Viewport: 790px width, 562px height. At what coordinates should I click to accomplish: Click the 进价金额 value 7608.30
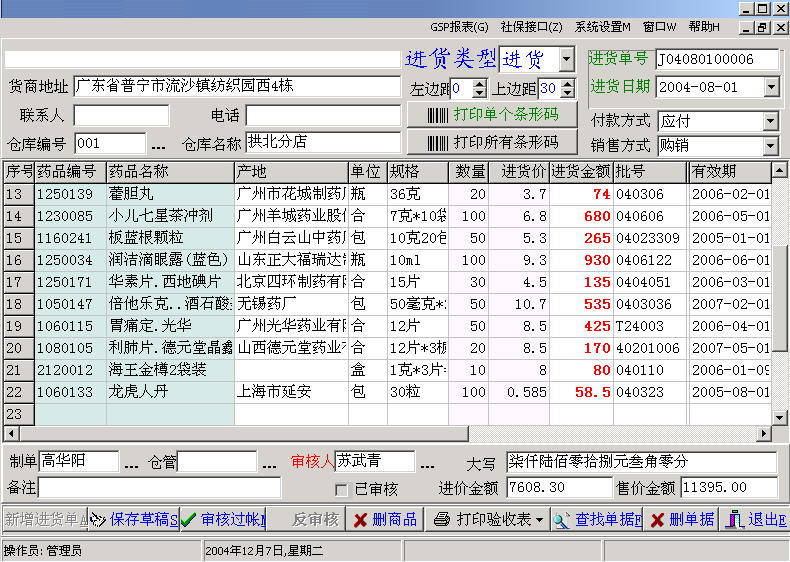coord(558,487)
